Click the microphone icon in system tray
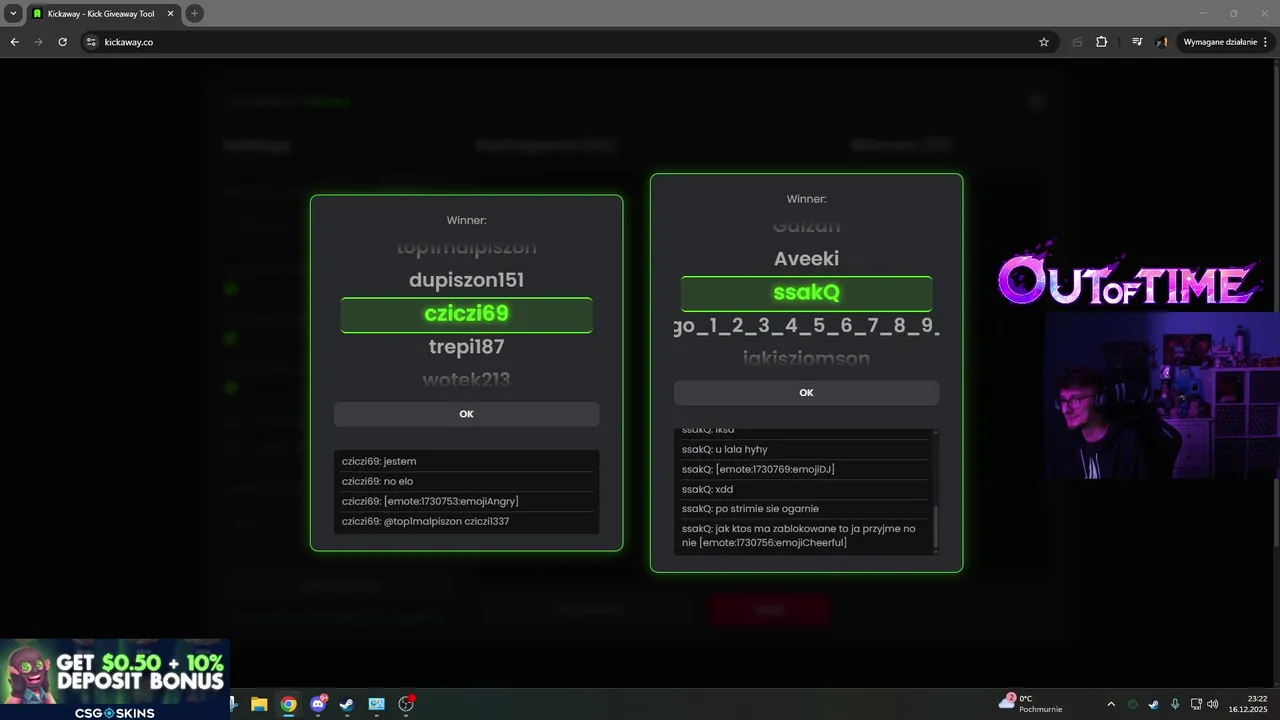 [1175, 704]
